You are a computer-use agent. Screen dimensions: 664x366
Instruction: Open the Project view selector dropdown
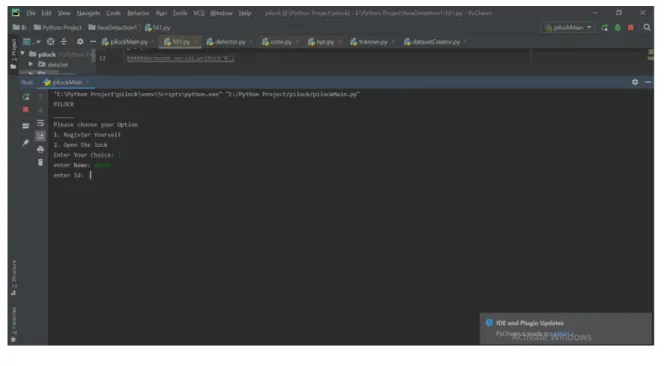tap(31, 42)
